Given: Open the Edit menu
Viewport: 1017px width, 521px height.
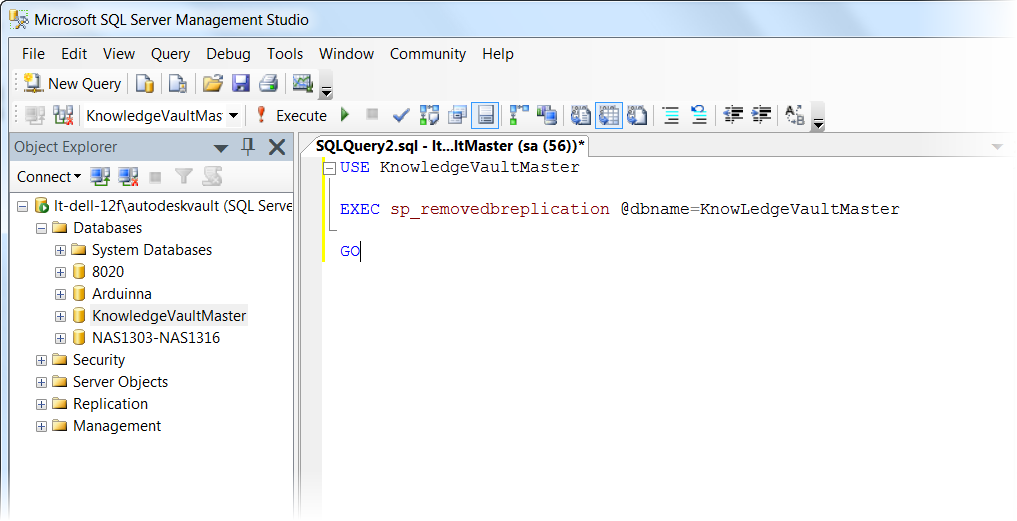Looking at the screenshot, I should coord(74,54).
